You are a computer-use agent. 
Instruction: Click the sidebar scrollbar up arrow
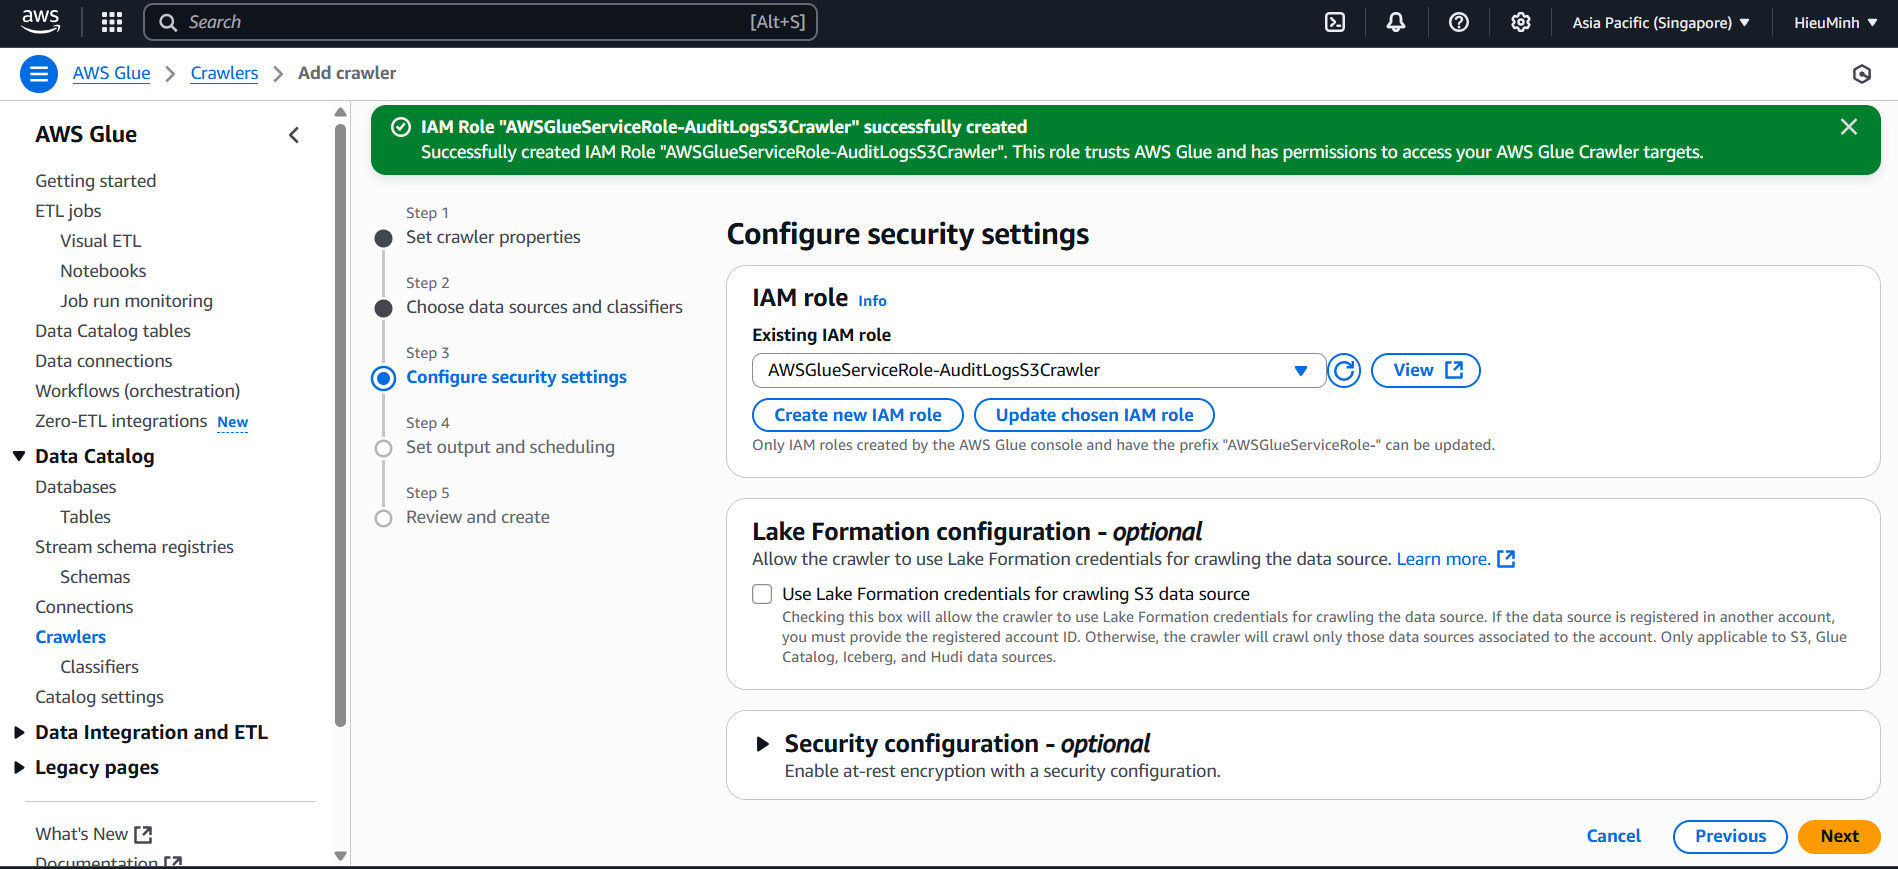coord(340,112)
